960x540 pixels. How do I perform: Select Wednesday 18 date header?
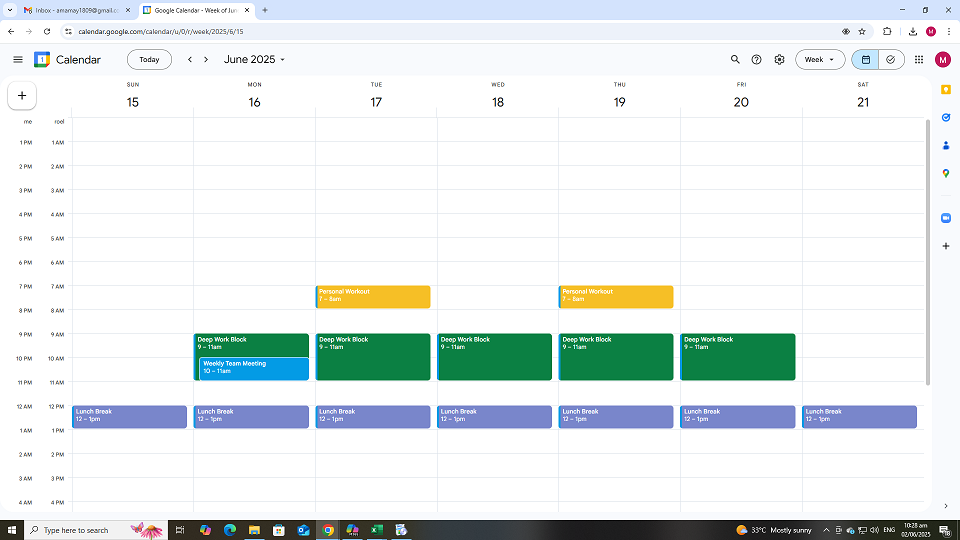498,102
